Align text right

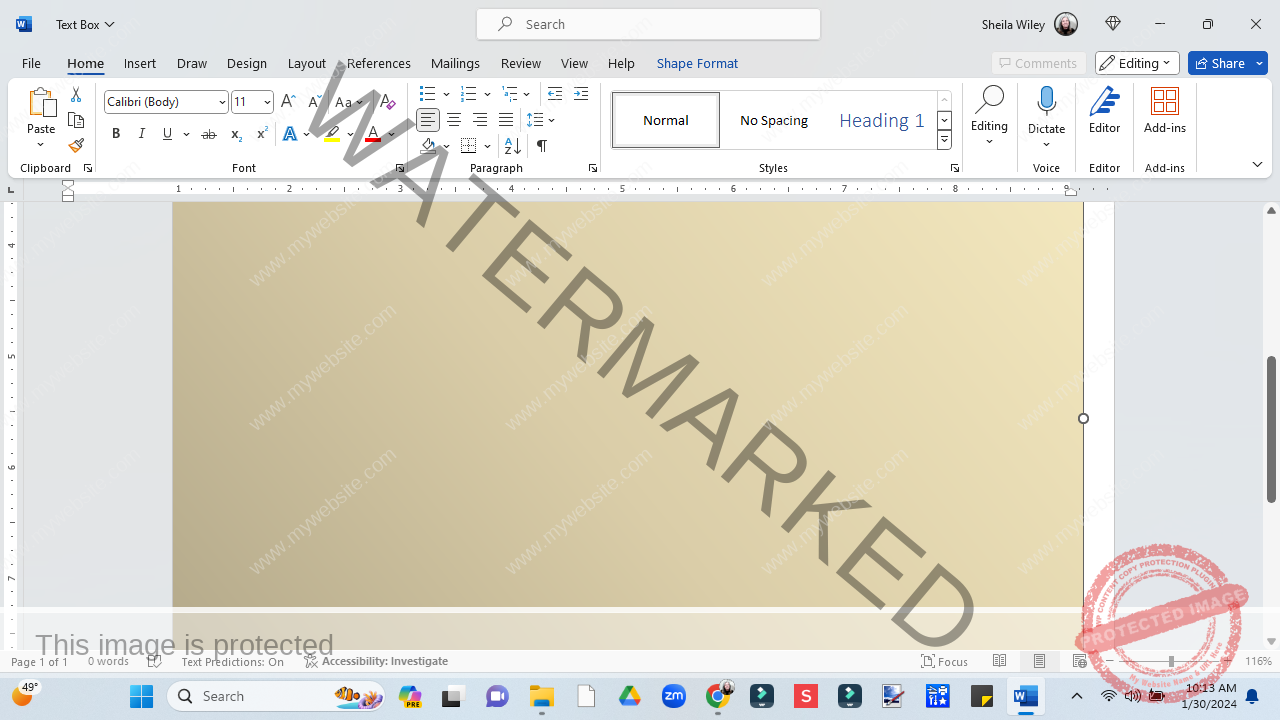(x=480, y=120)
